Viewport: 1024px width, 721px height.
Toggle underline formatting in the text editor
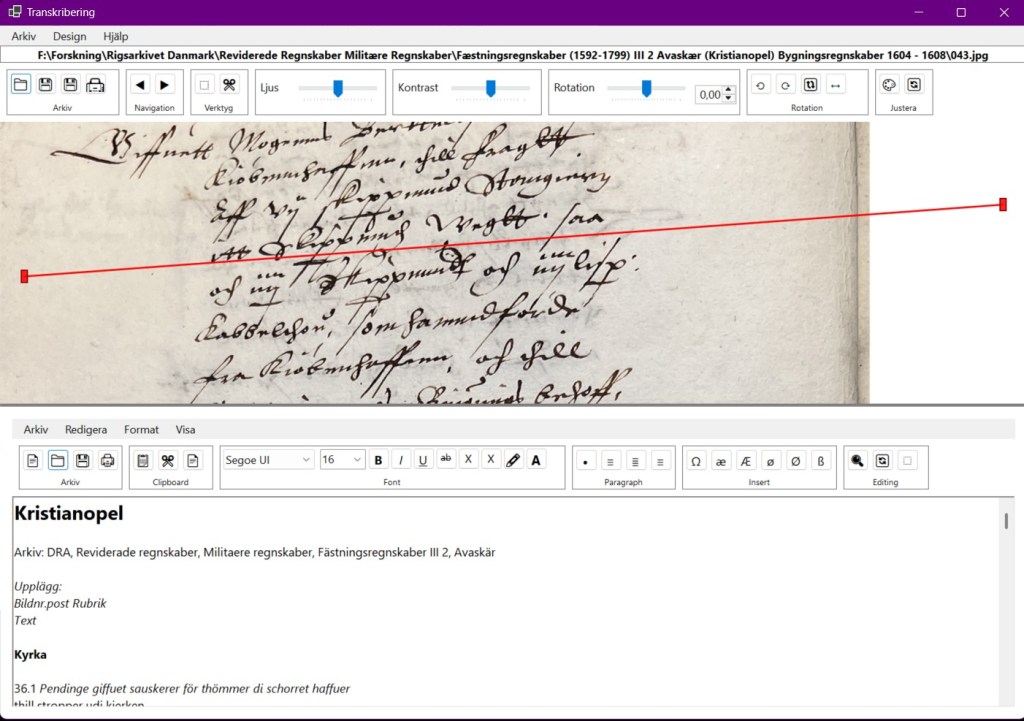[x=423, y=460]
